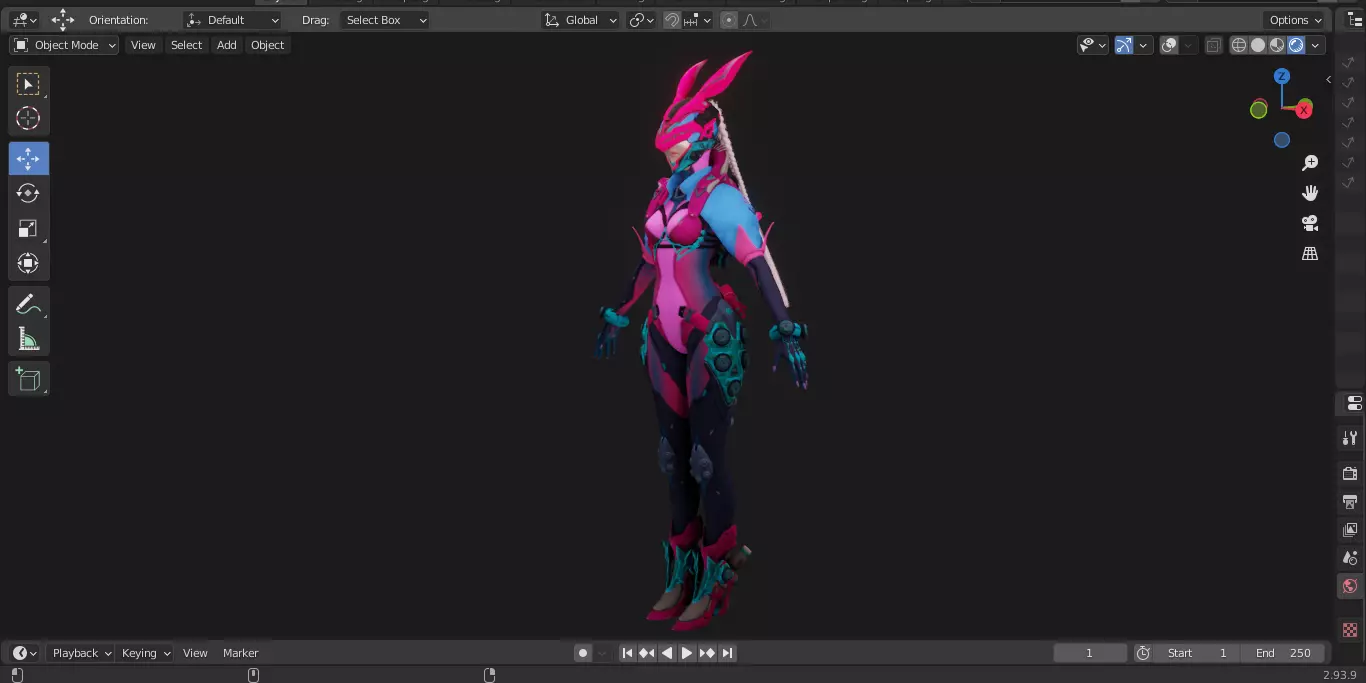
Task: Open the Texture properties tab
Action: click(1350, 630)
